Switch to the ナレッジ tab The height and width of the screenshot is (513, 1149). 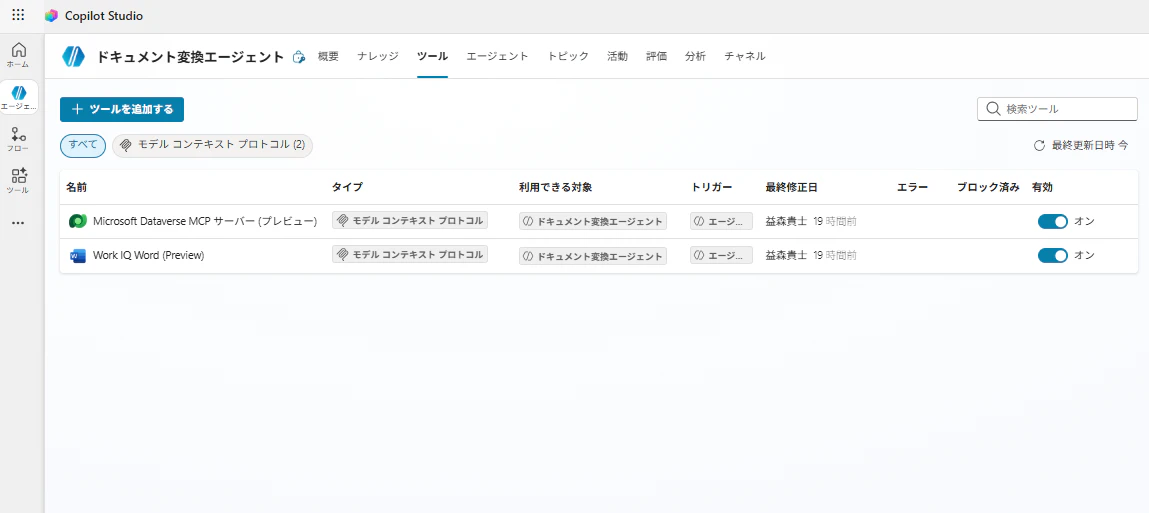tap(378, 56)
